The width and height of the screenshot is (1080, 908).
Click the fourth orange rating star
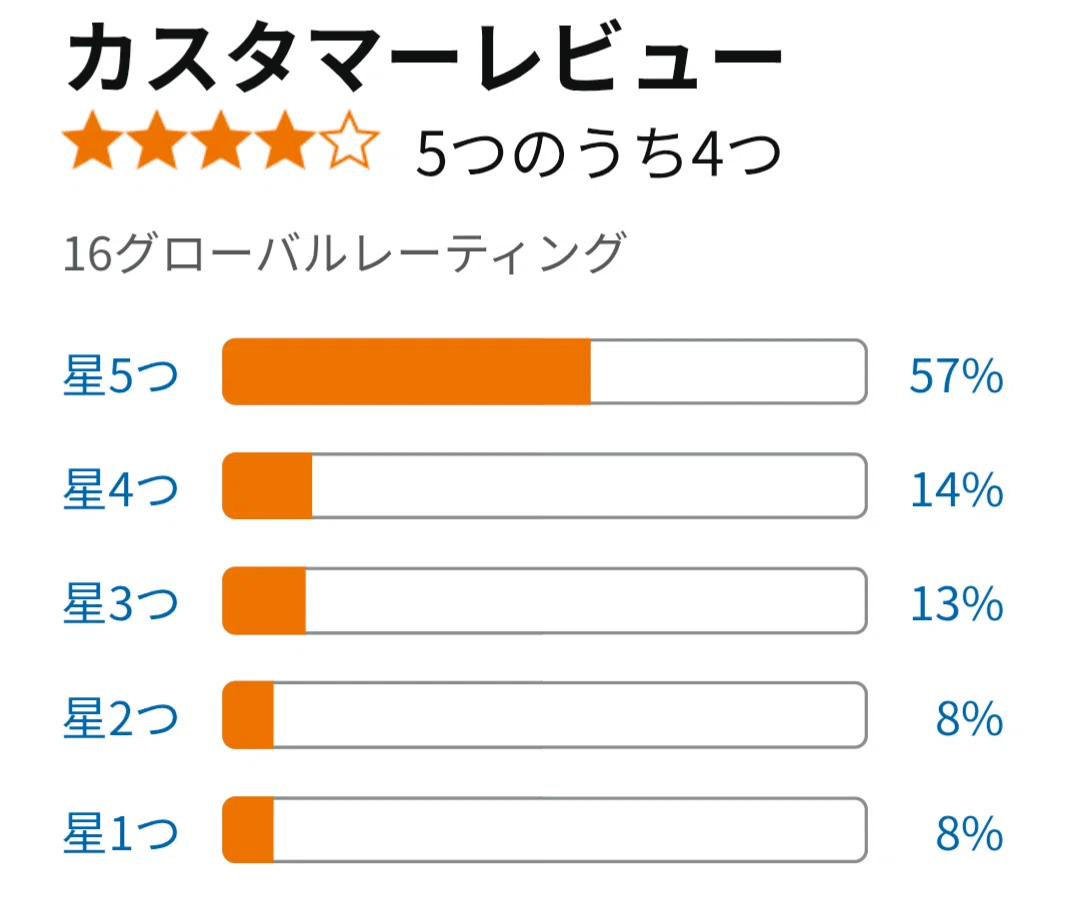click(x=285, y=140)
